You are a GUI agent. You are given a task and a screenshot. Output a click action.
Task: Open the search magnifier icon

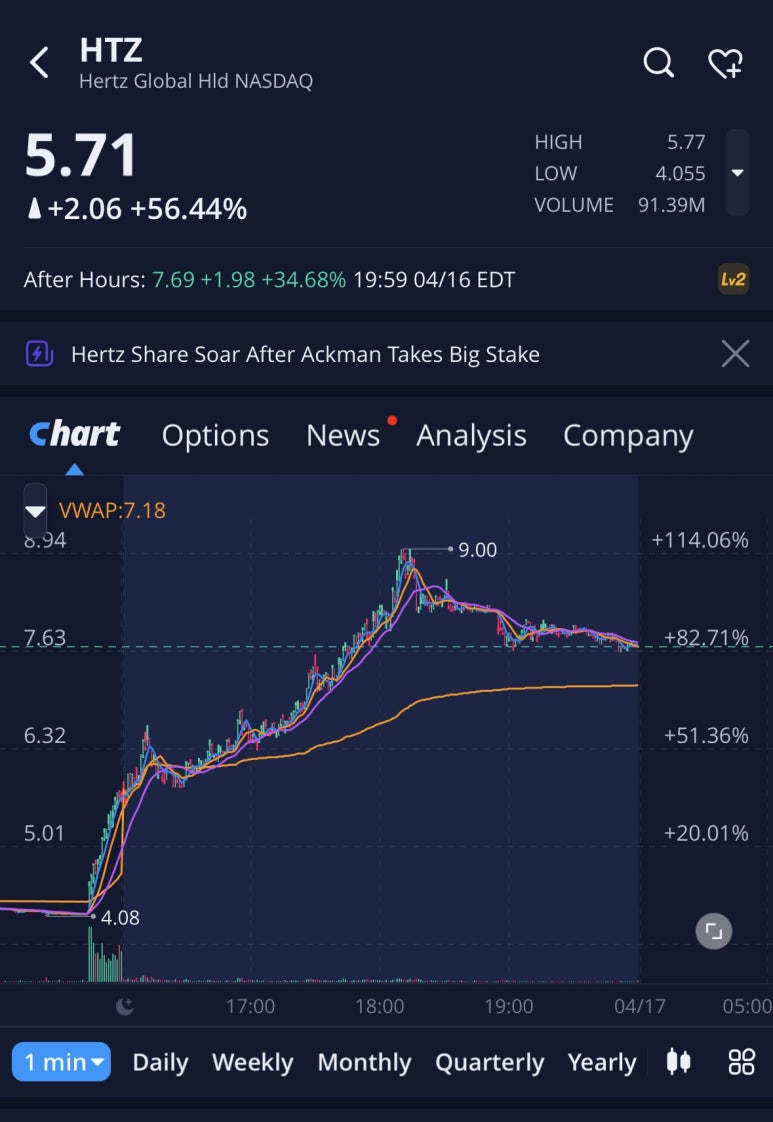658,62
